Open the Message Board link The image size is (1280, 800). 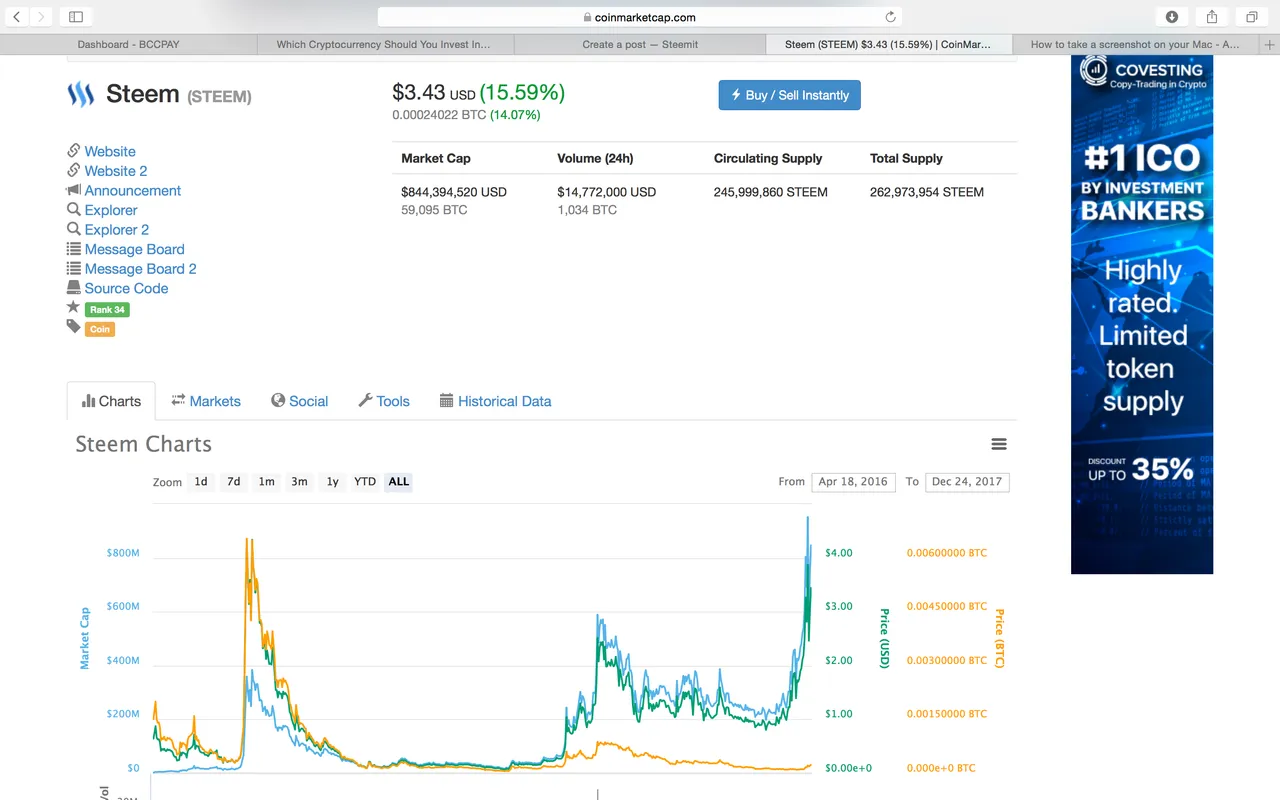(135, 249)
